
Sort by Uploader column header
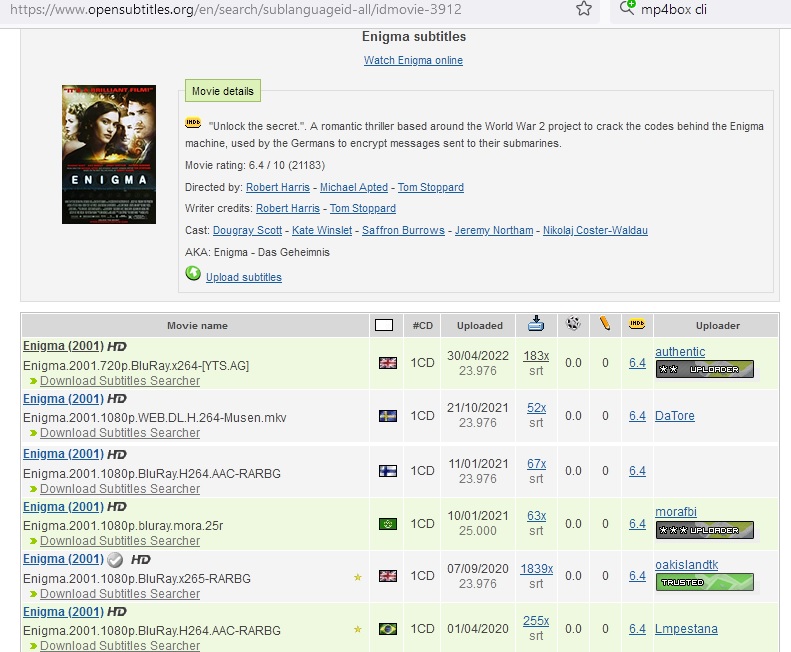click(x=718, y=325)
